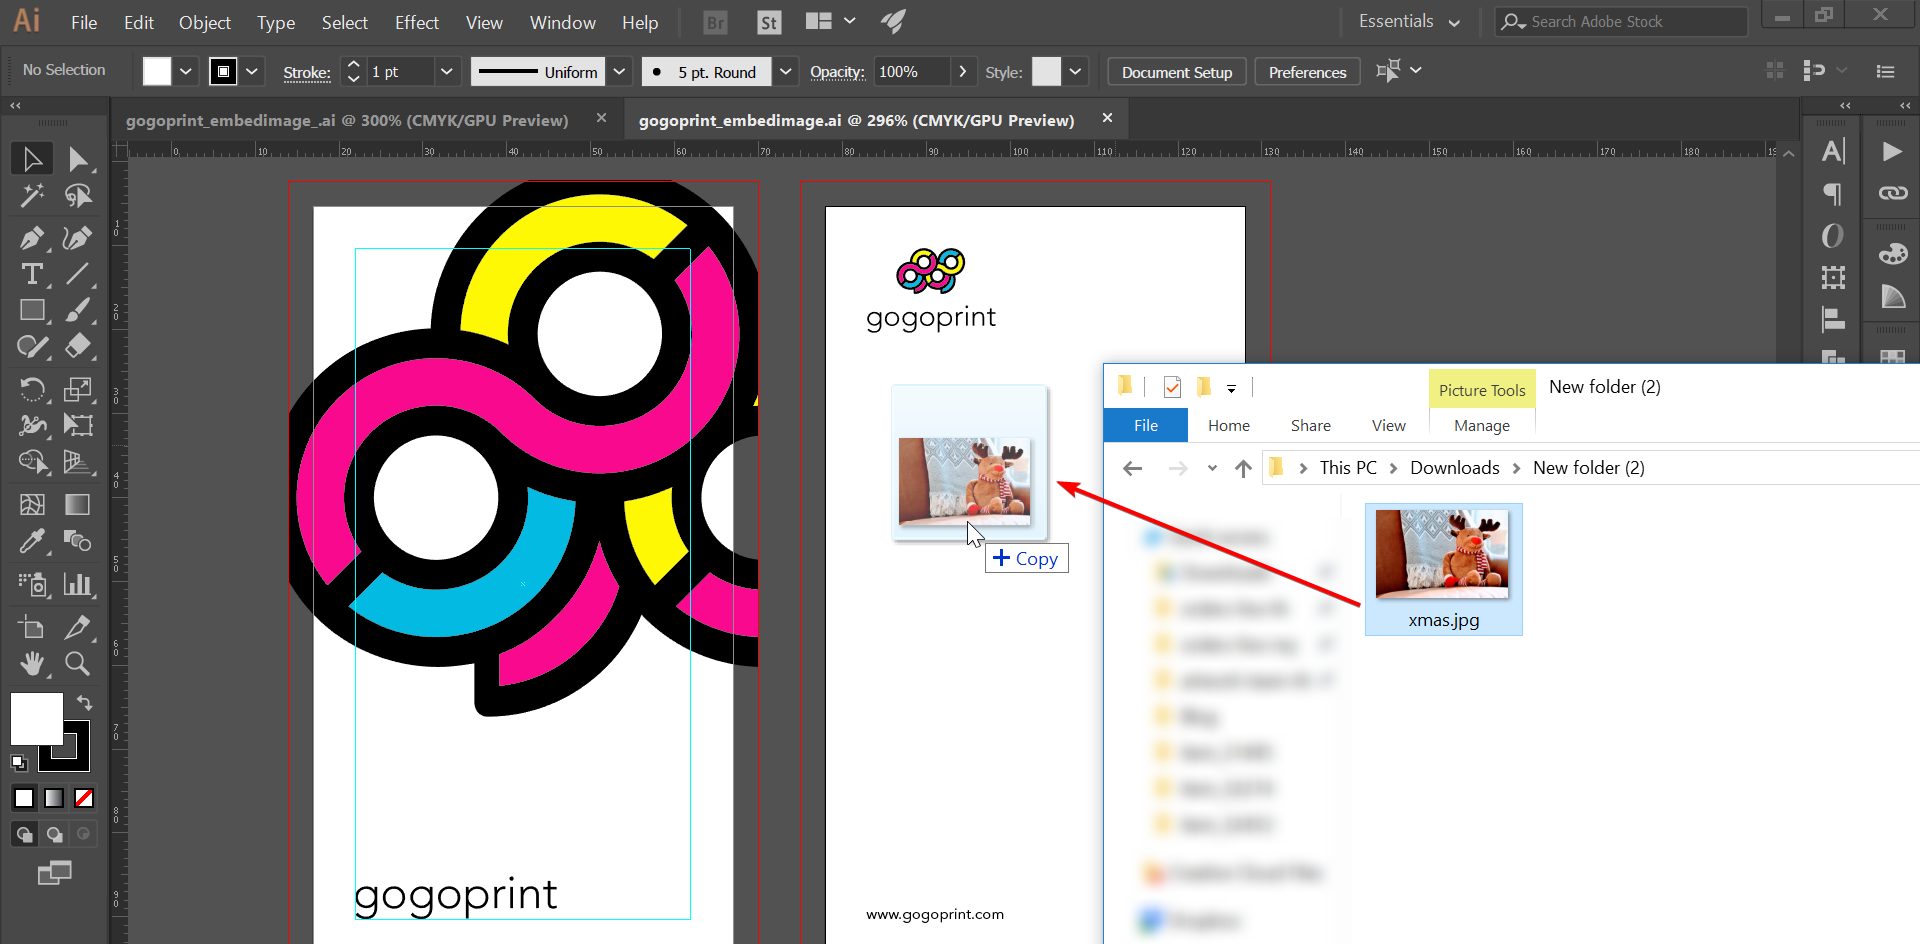Open the Preferences button
Viewport: 1920px width, 944px height.
click(x=1306, y=71)
